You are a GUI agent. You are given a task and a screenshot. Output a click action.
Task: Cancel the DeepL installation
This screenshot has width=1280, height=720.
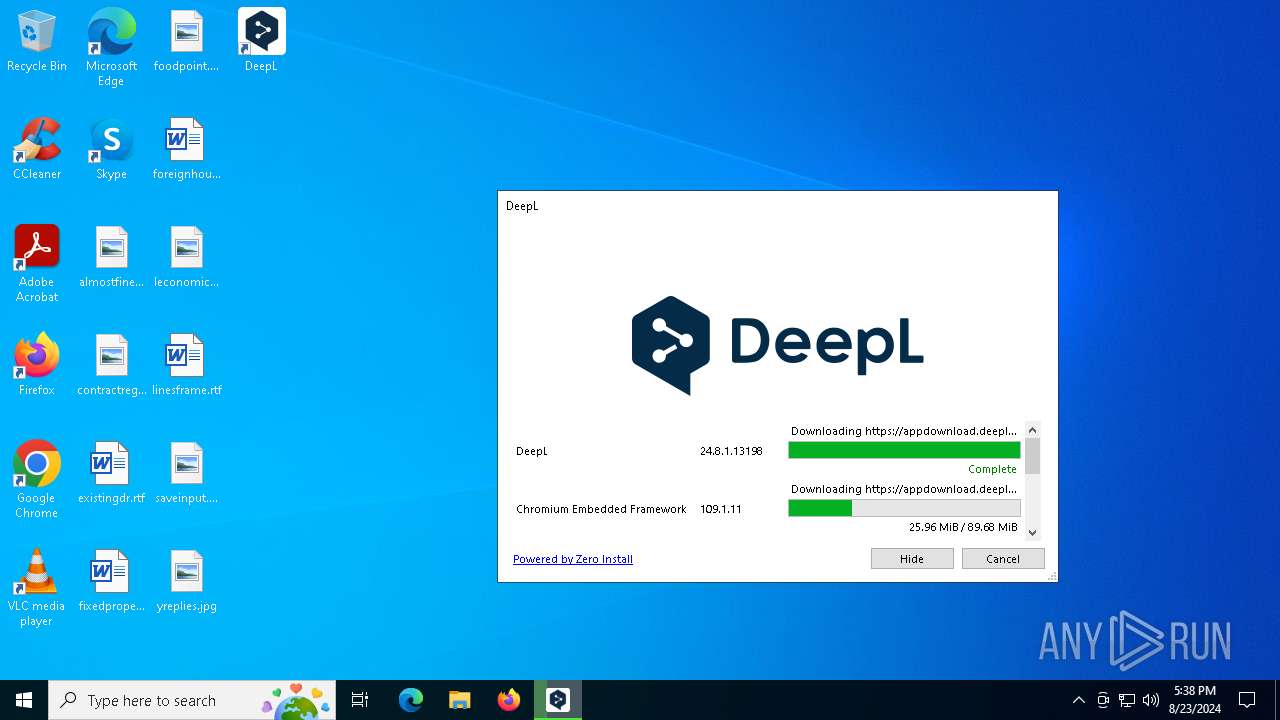tap(1003, 559)
